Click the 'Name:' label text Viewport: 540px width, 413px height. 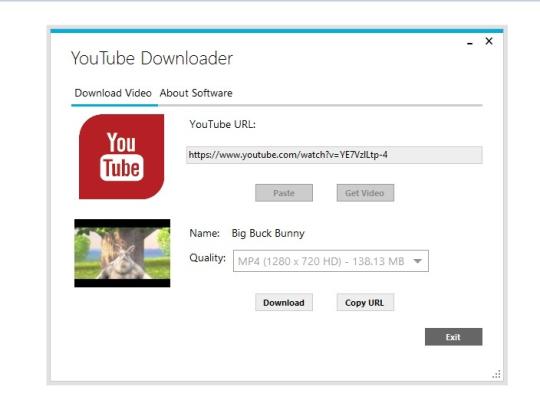(x=205, y=233)
